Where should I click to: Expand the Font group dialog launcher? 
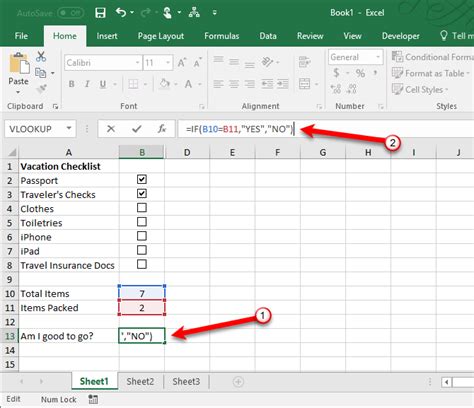click(202, 106)
